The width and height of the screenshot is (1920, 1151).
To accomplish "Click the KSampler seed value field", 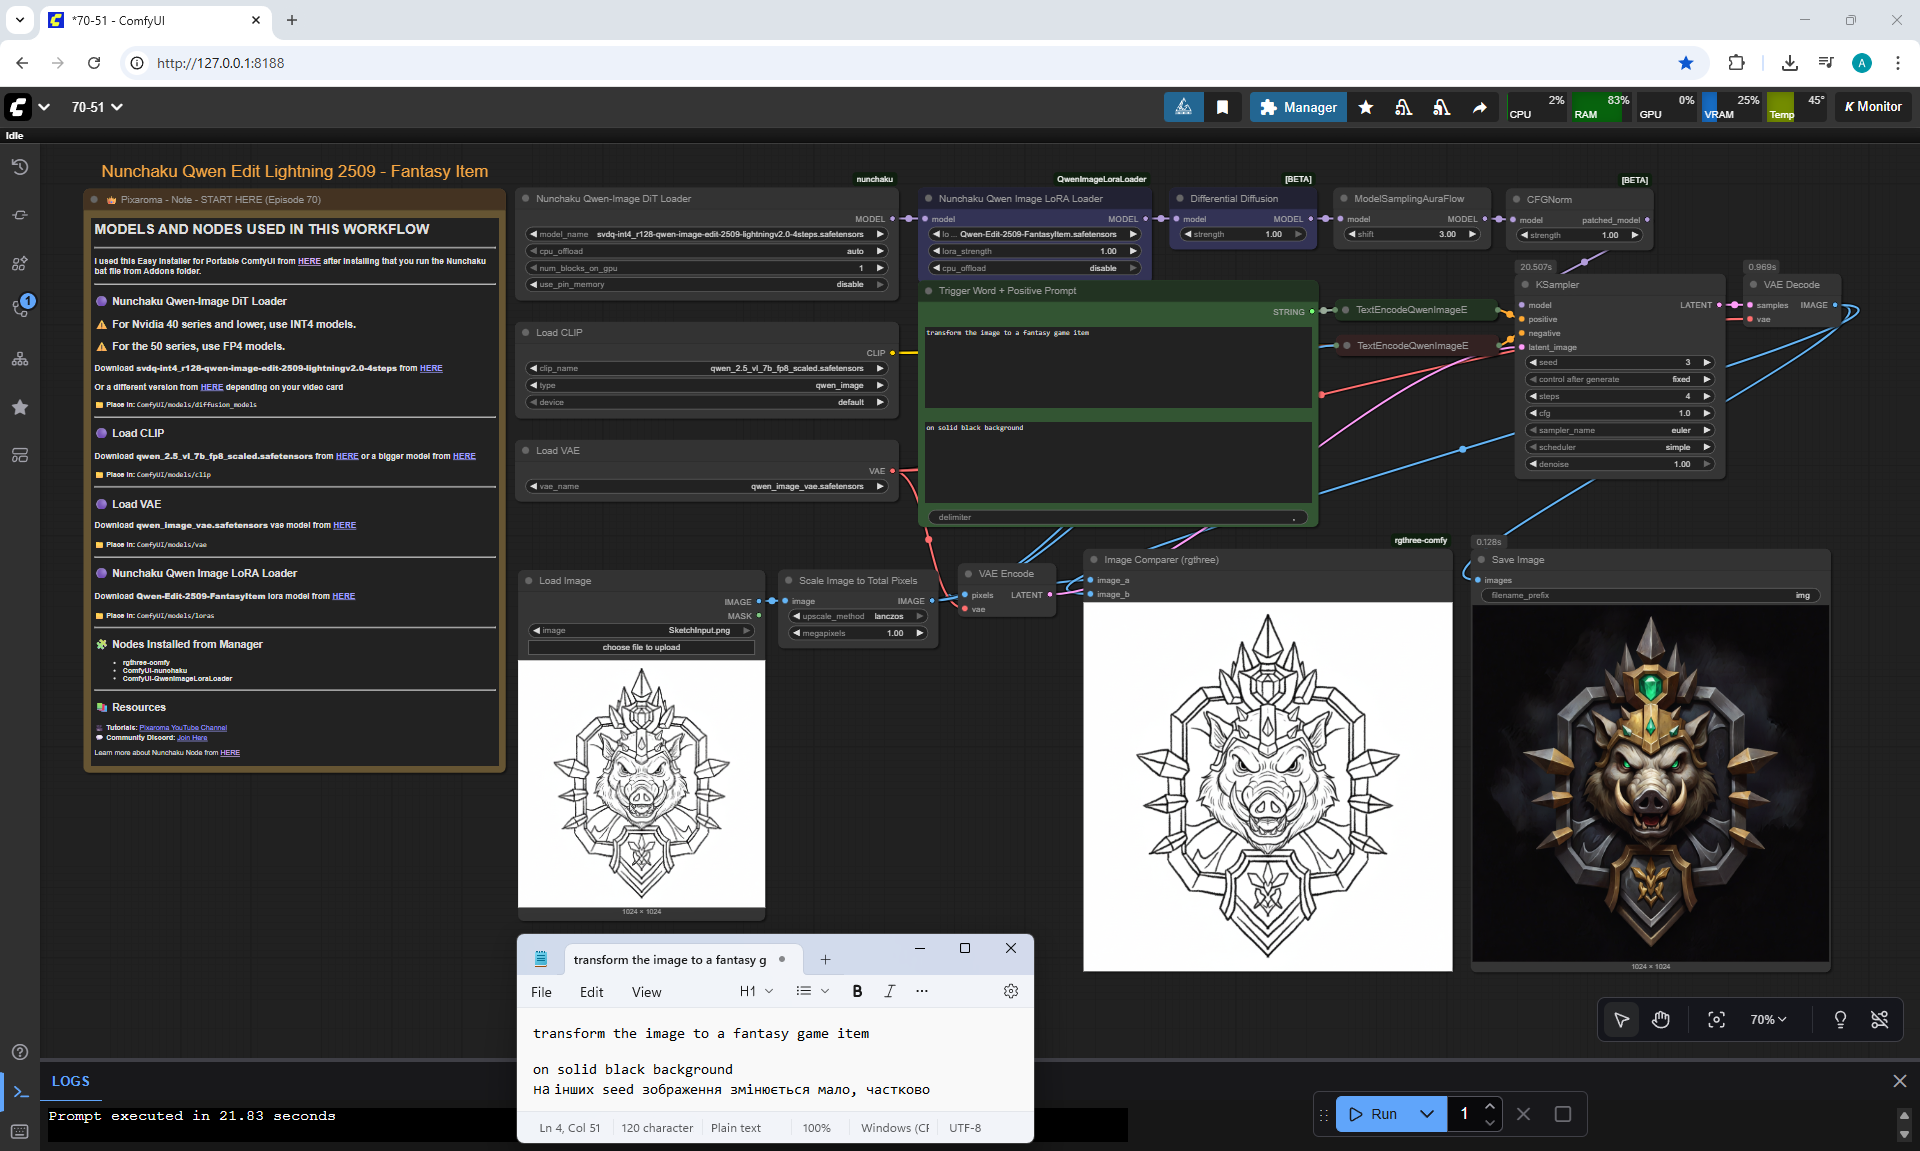I will tap(1618, 363).
